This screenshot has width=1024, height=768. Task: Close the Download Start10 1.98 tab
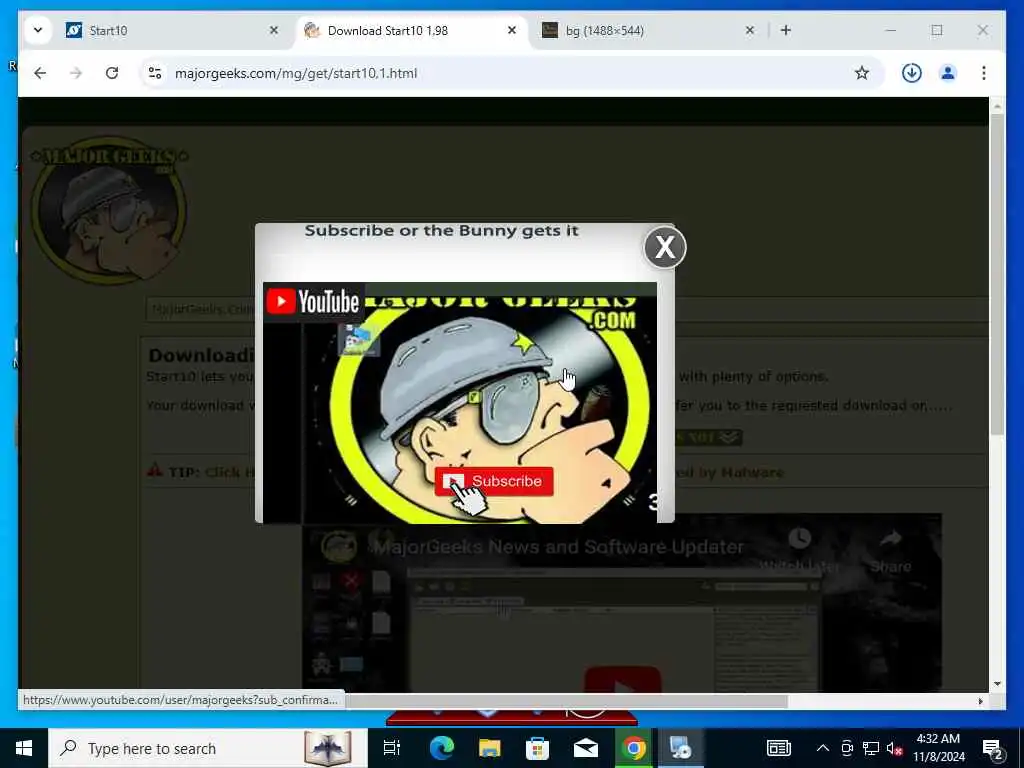point(512,30)
